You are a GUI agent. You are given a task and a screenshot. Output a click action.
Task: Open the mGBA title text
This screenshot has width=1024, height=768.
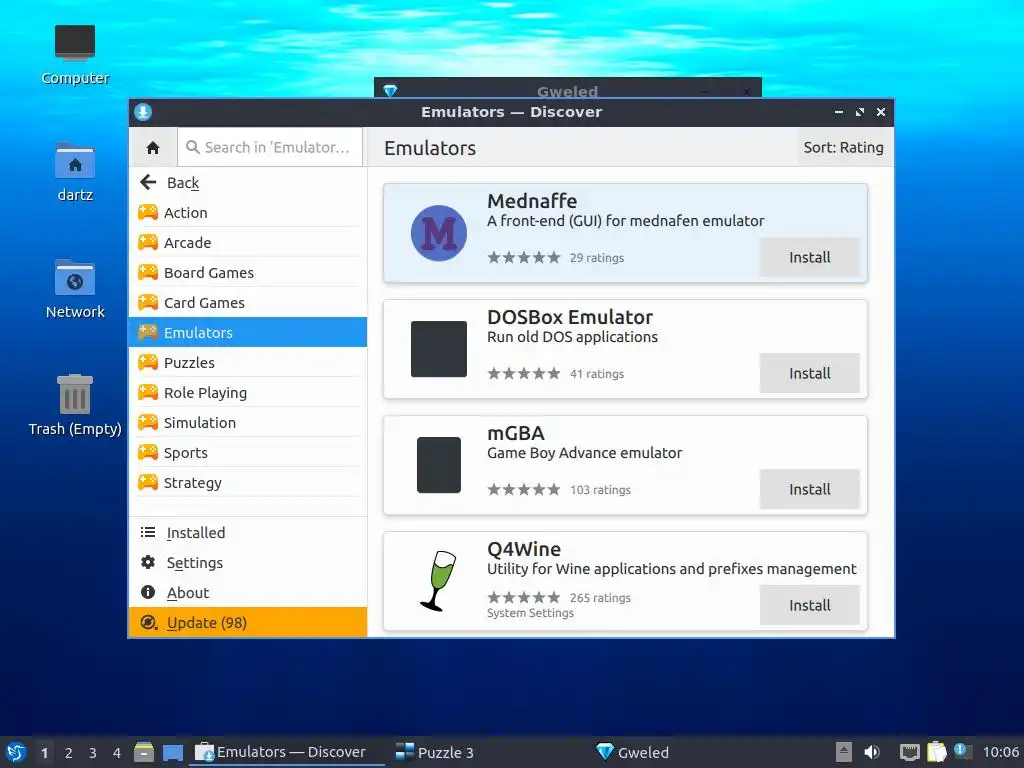pyautogui.click(x=515, y=434)
